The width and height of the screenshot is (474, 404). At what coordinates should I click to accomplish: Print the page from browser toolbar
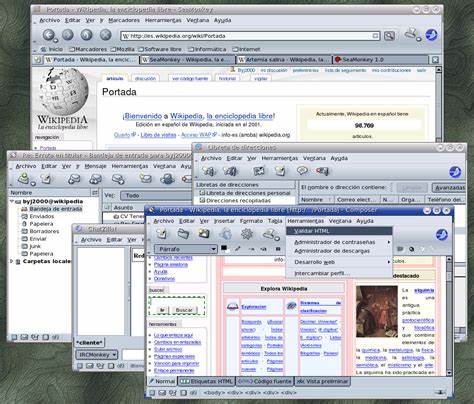point(412,34)
